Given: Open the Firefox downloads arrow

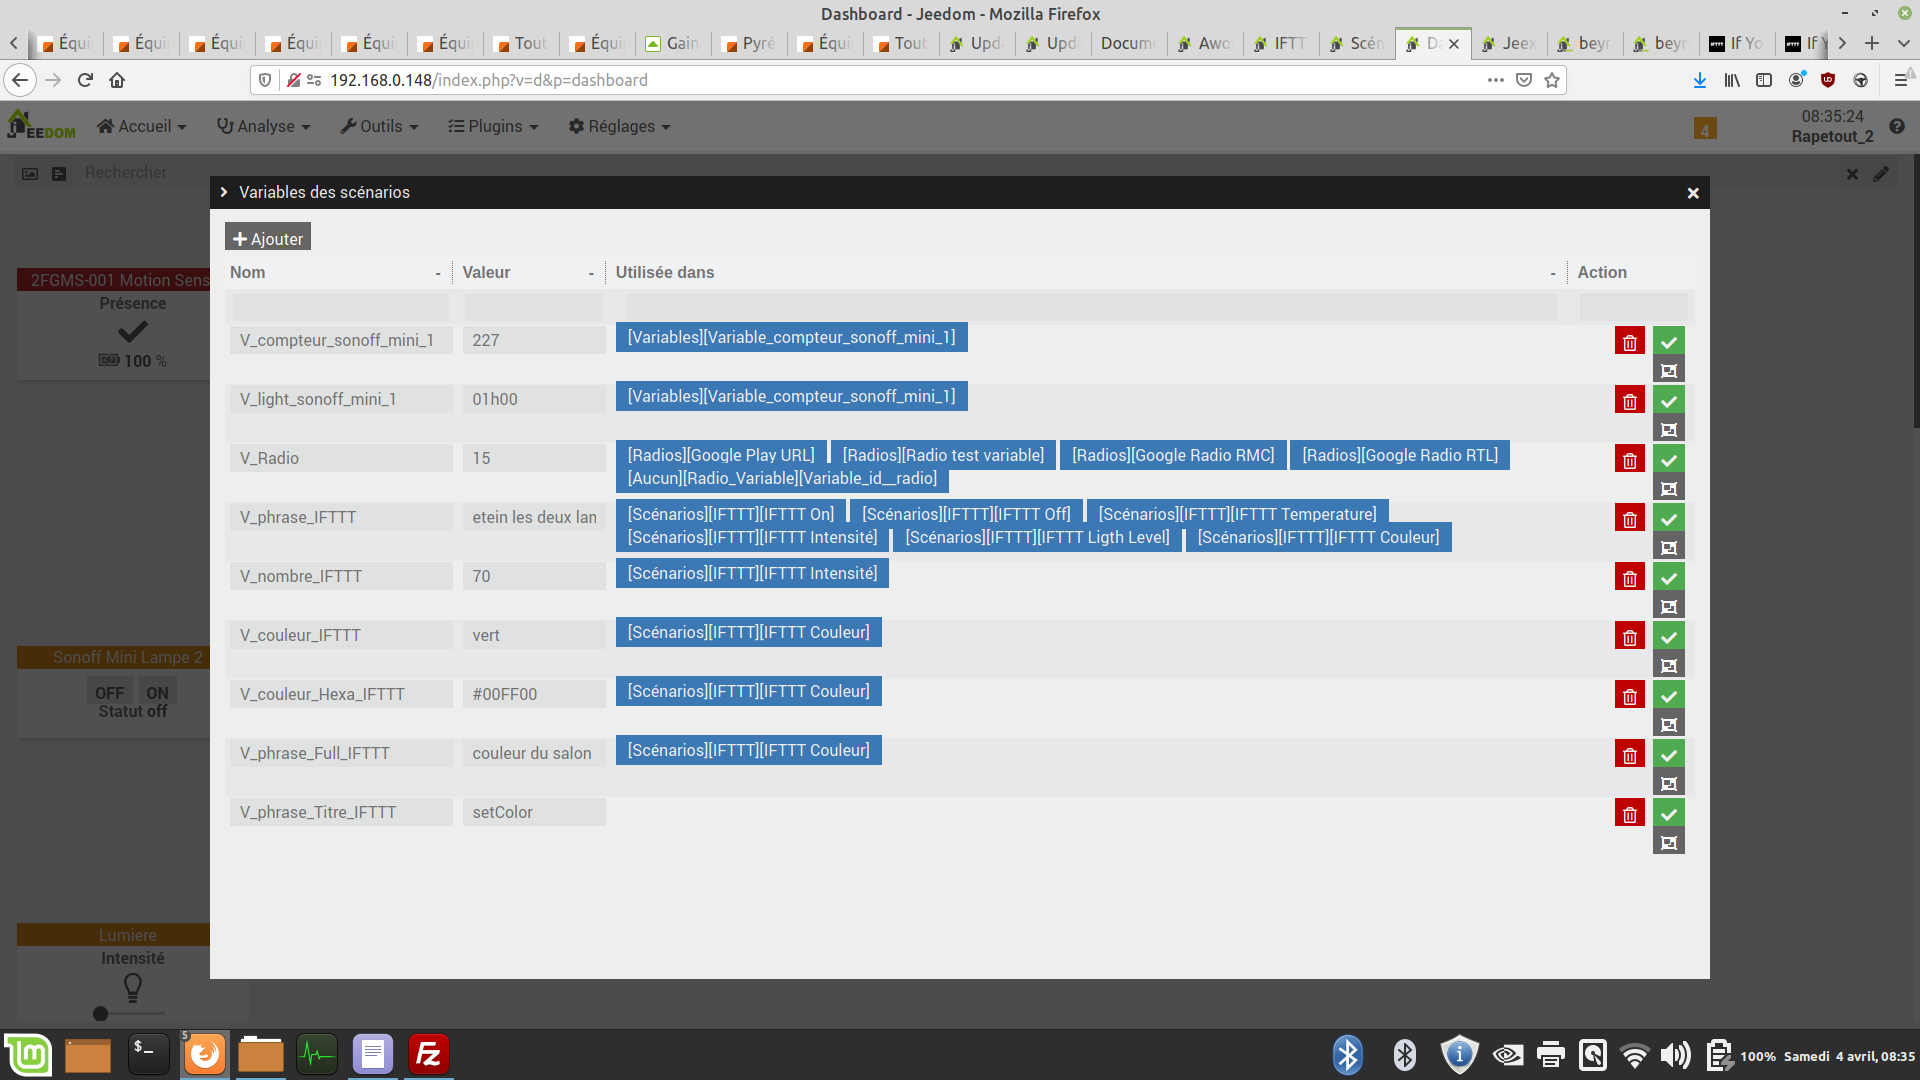Looking at the screenshot, I should pos(1699,80).
